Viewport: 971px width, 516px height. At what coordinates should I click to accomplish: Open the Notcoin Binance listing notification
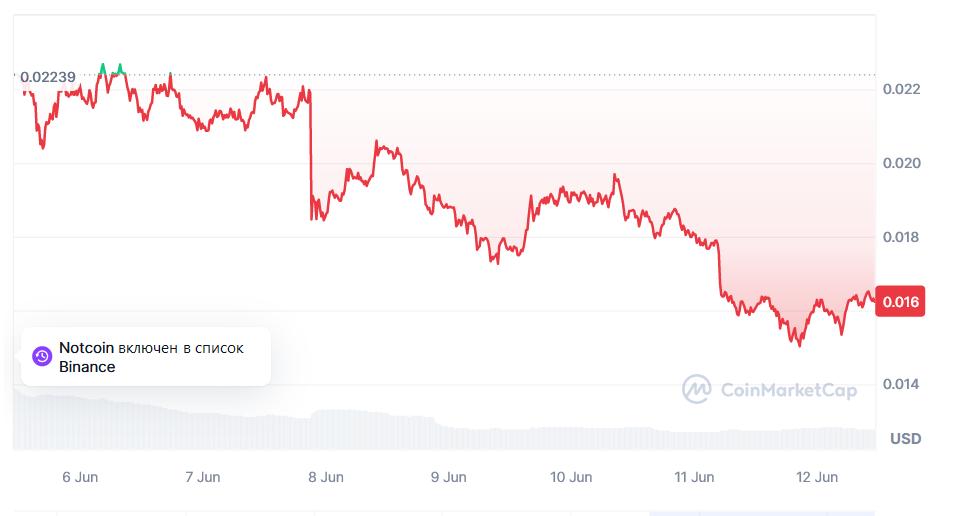[146, 357]
